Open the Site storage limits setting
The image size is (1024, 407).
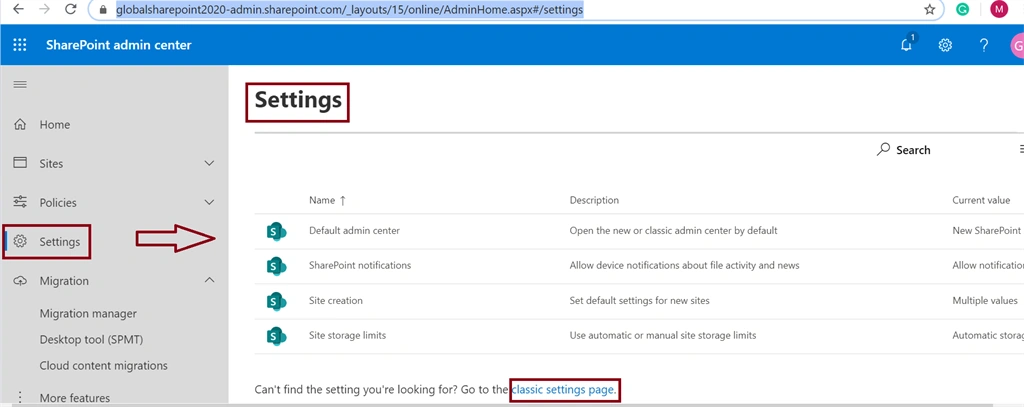[x=347, y=335]
